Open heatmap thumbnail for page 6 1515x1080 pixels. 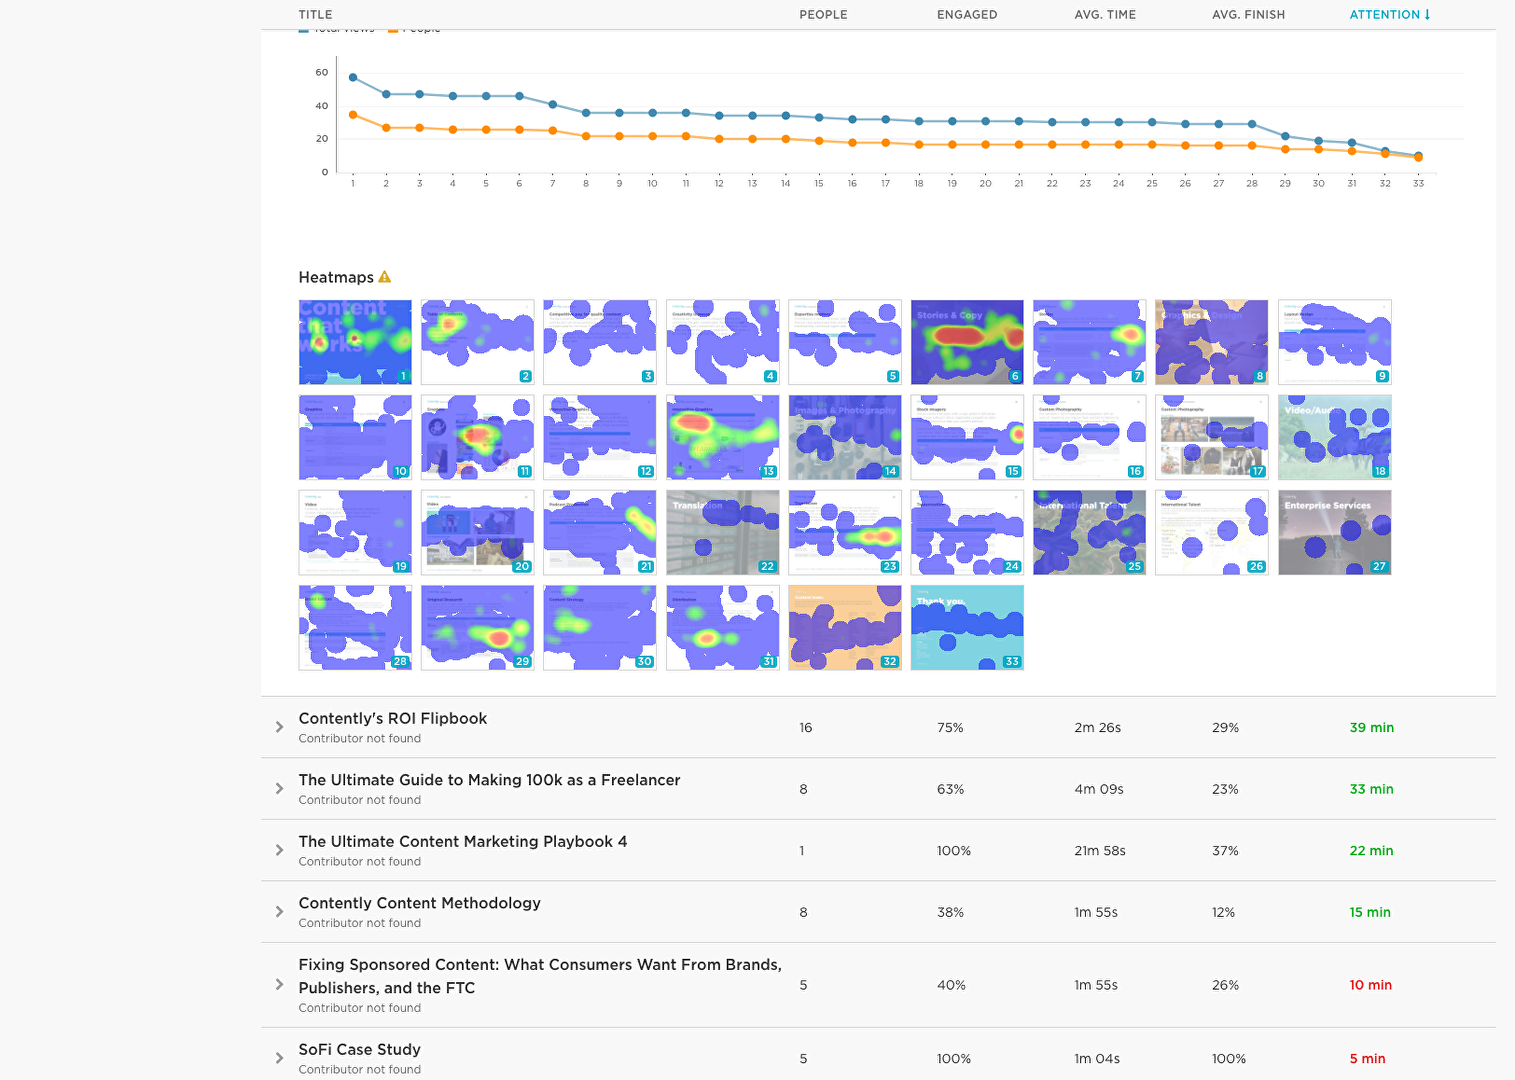967,342
